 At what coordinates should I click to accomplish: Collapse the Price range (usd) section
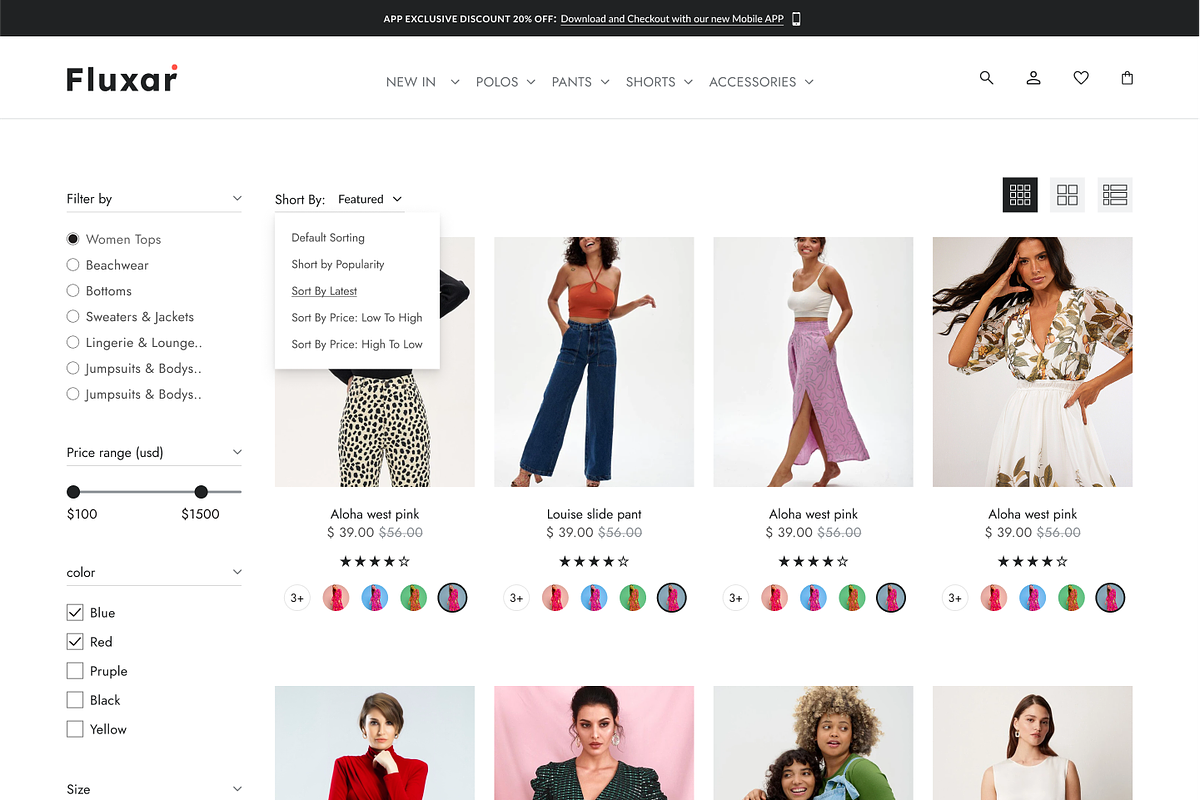coord(237,452)
